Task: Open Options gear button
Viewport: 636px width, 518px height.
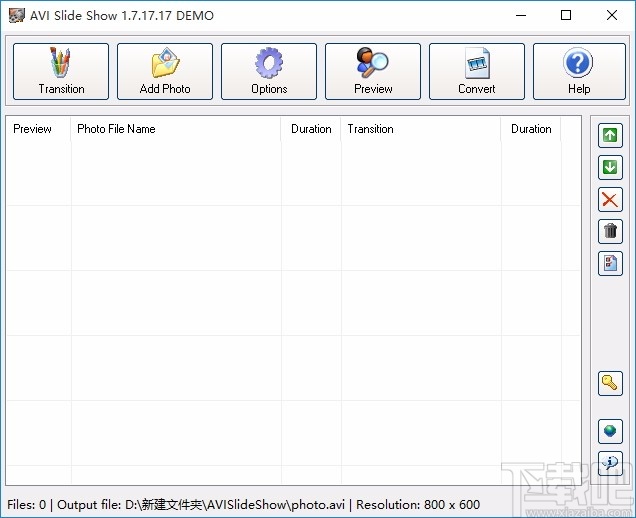Action: click(269, 71)
